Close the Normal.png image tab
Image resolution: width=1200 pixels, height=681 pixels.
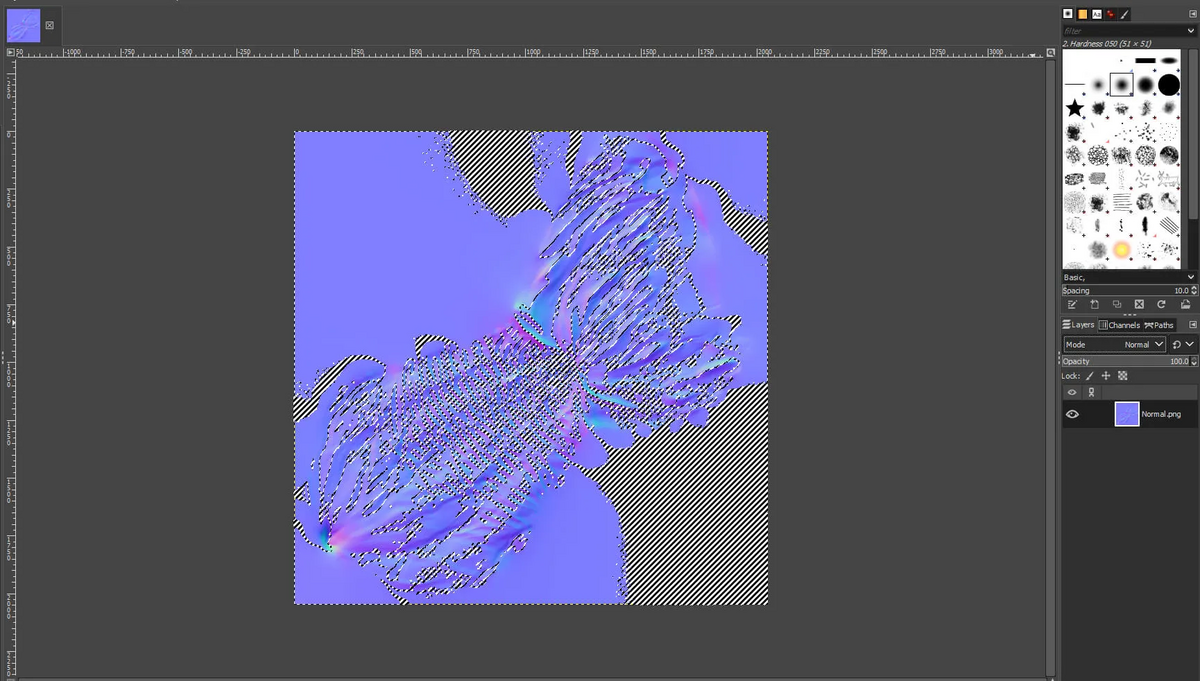(x=49, y=26)
